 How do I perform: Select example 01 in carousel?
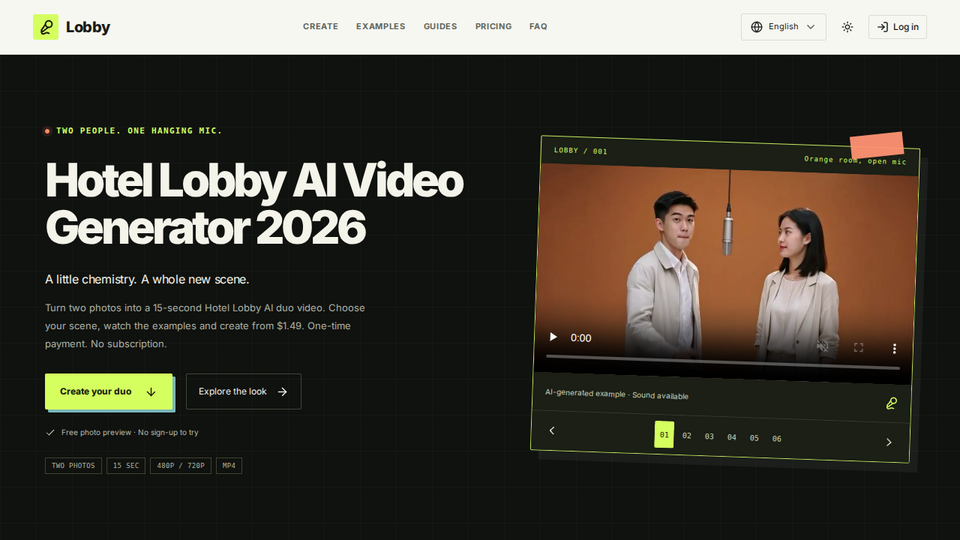point(664,435)
